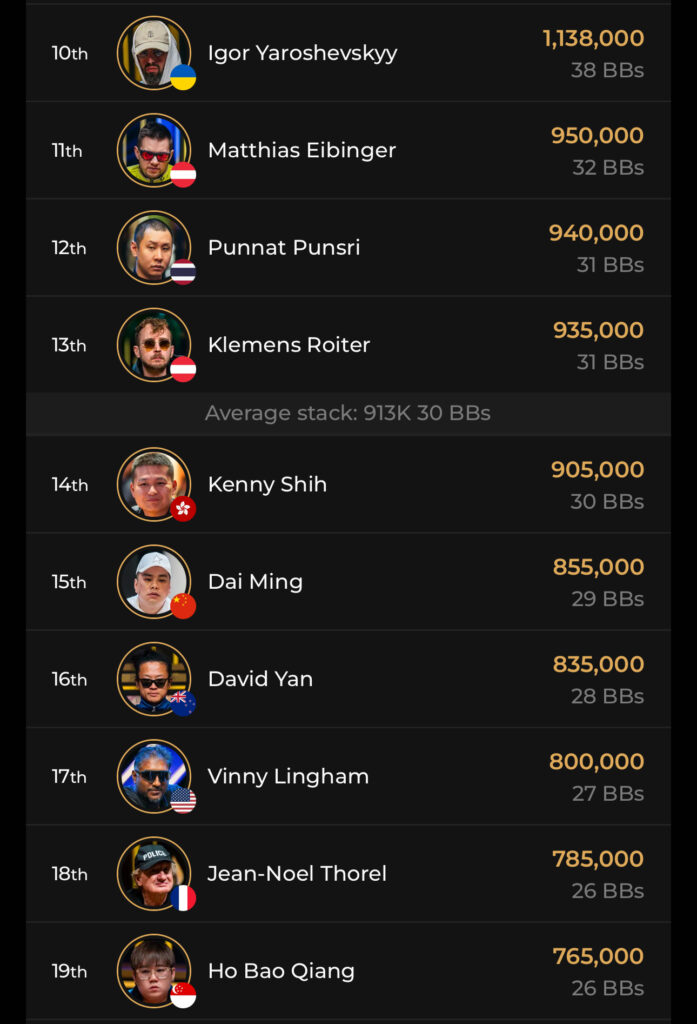Click David Yan's New Zealand flag icon
This screenshot has width=697, height=1024.
(x=183, y=703)
